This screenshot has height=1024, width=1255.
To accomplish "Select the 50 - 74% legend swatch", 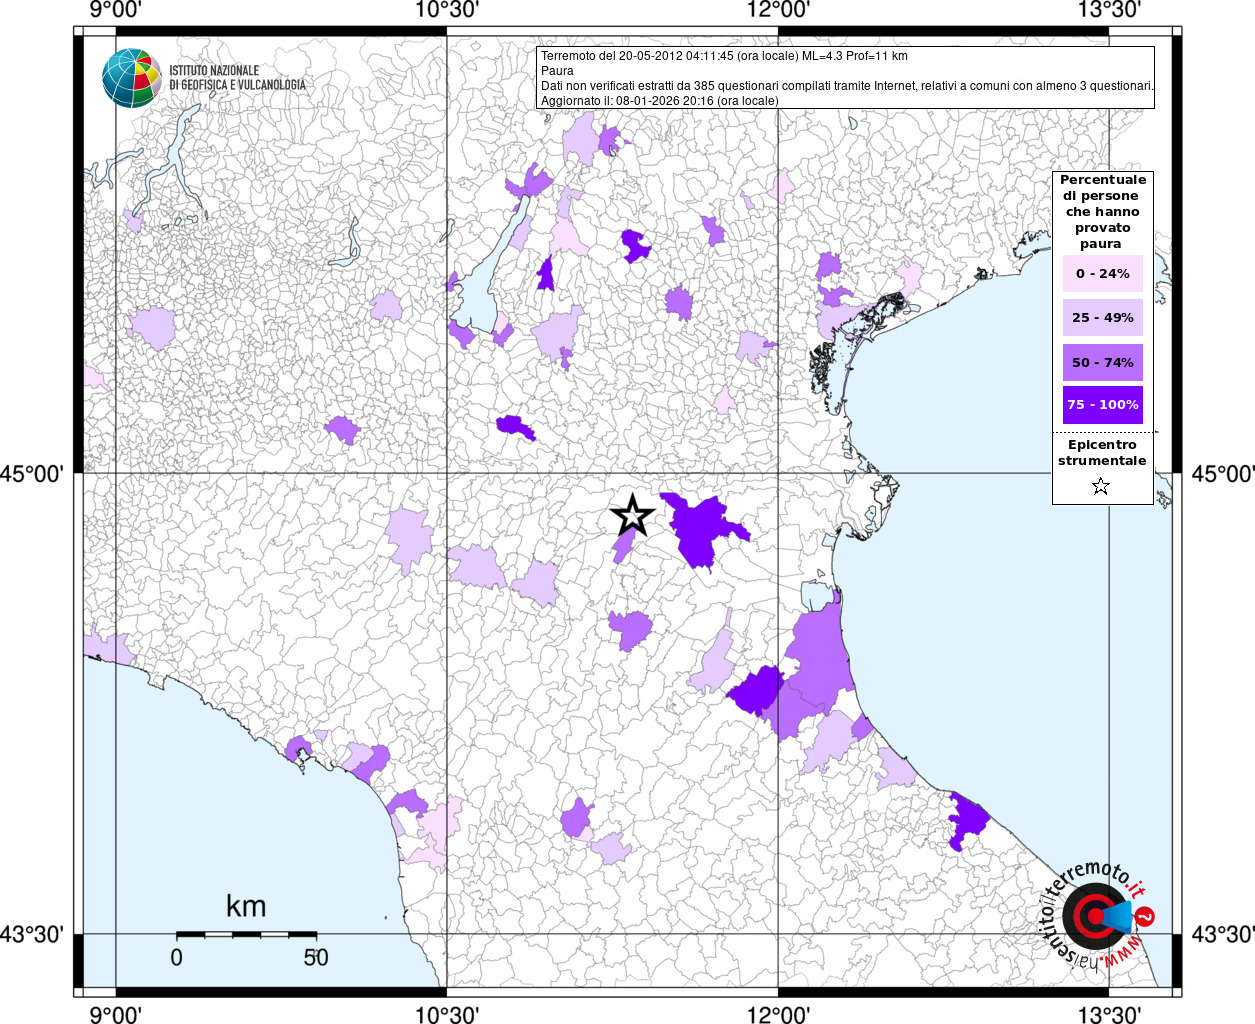I will coord(1102,362).
